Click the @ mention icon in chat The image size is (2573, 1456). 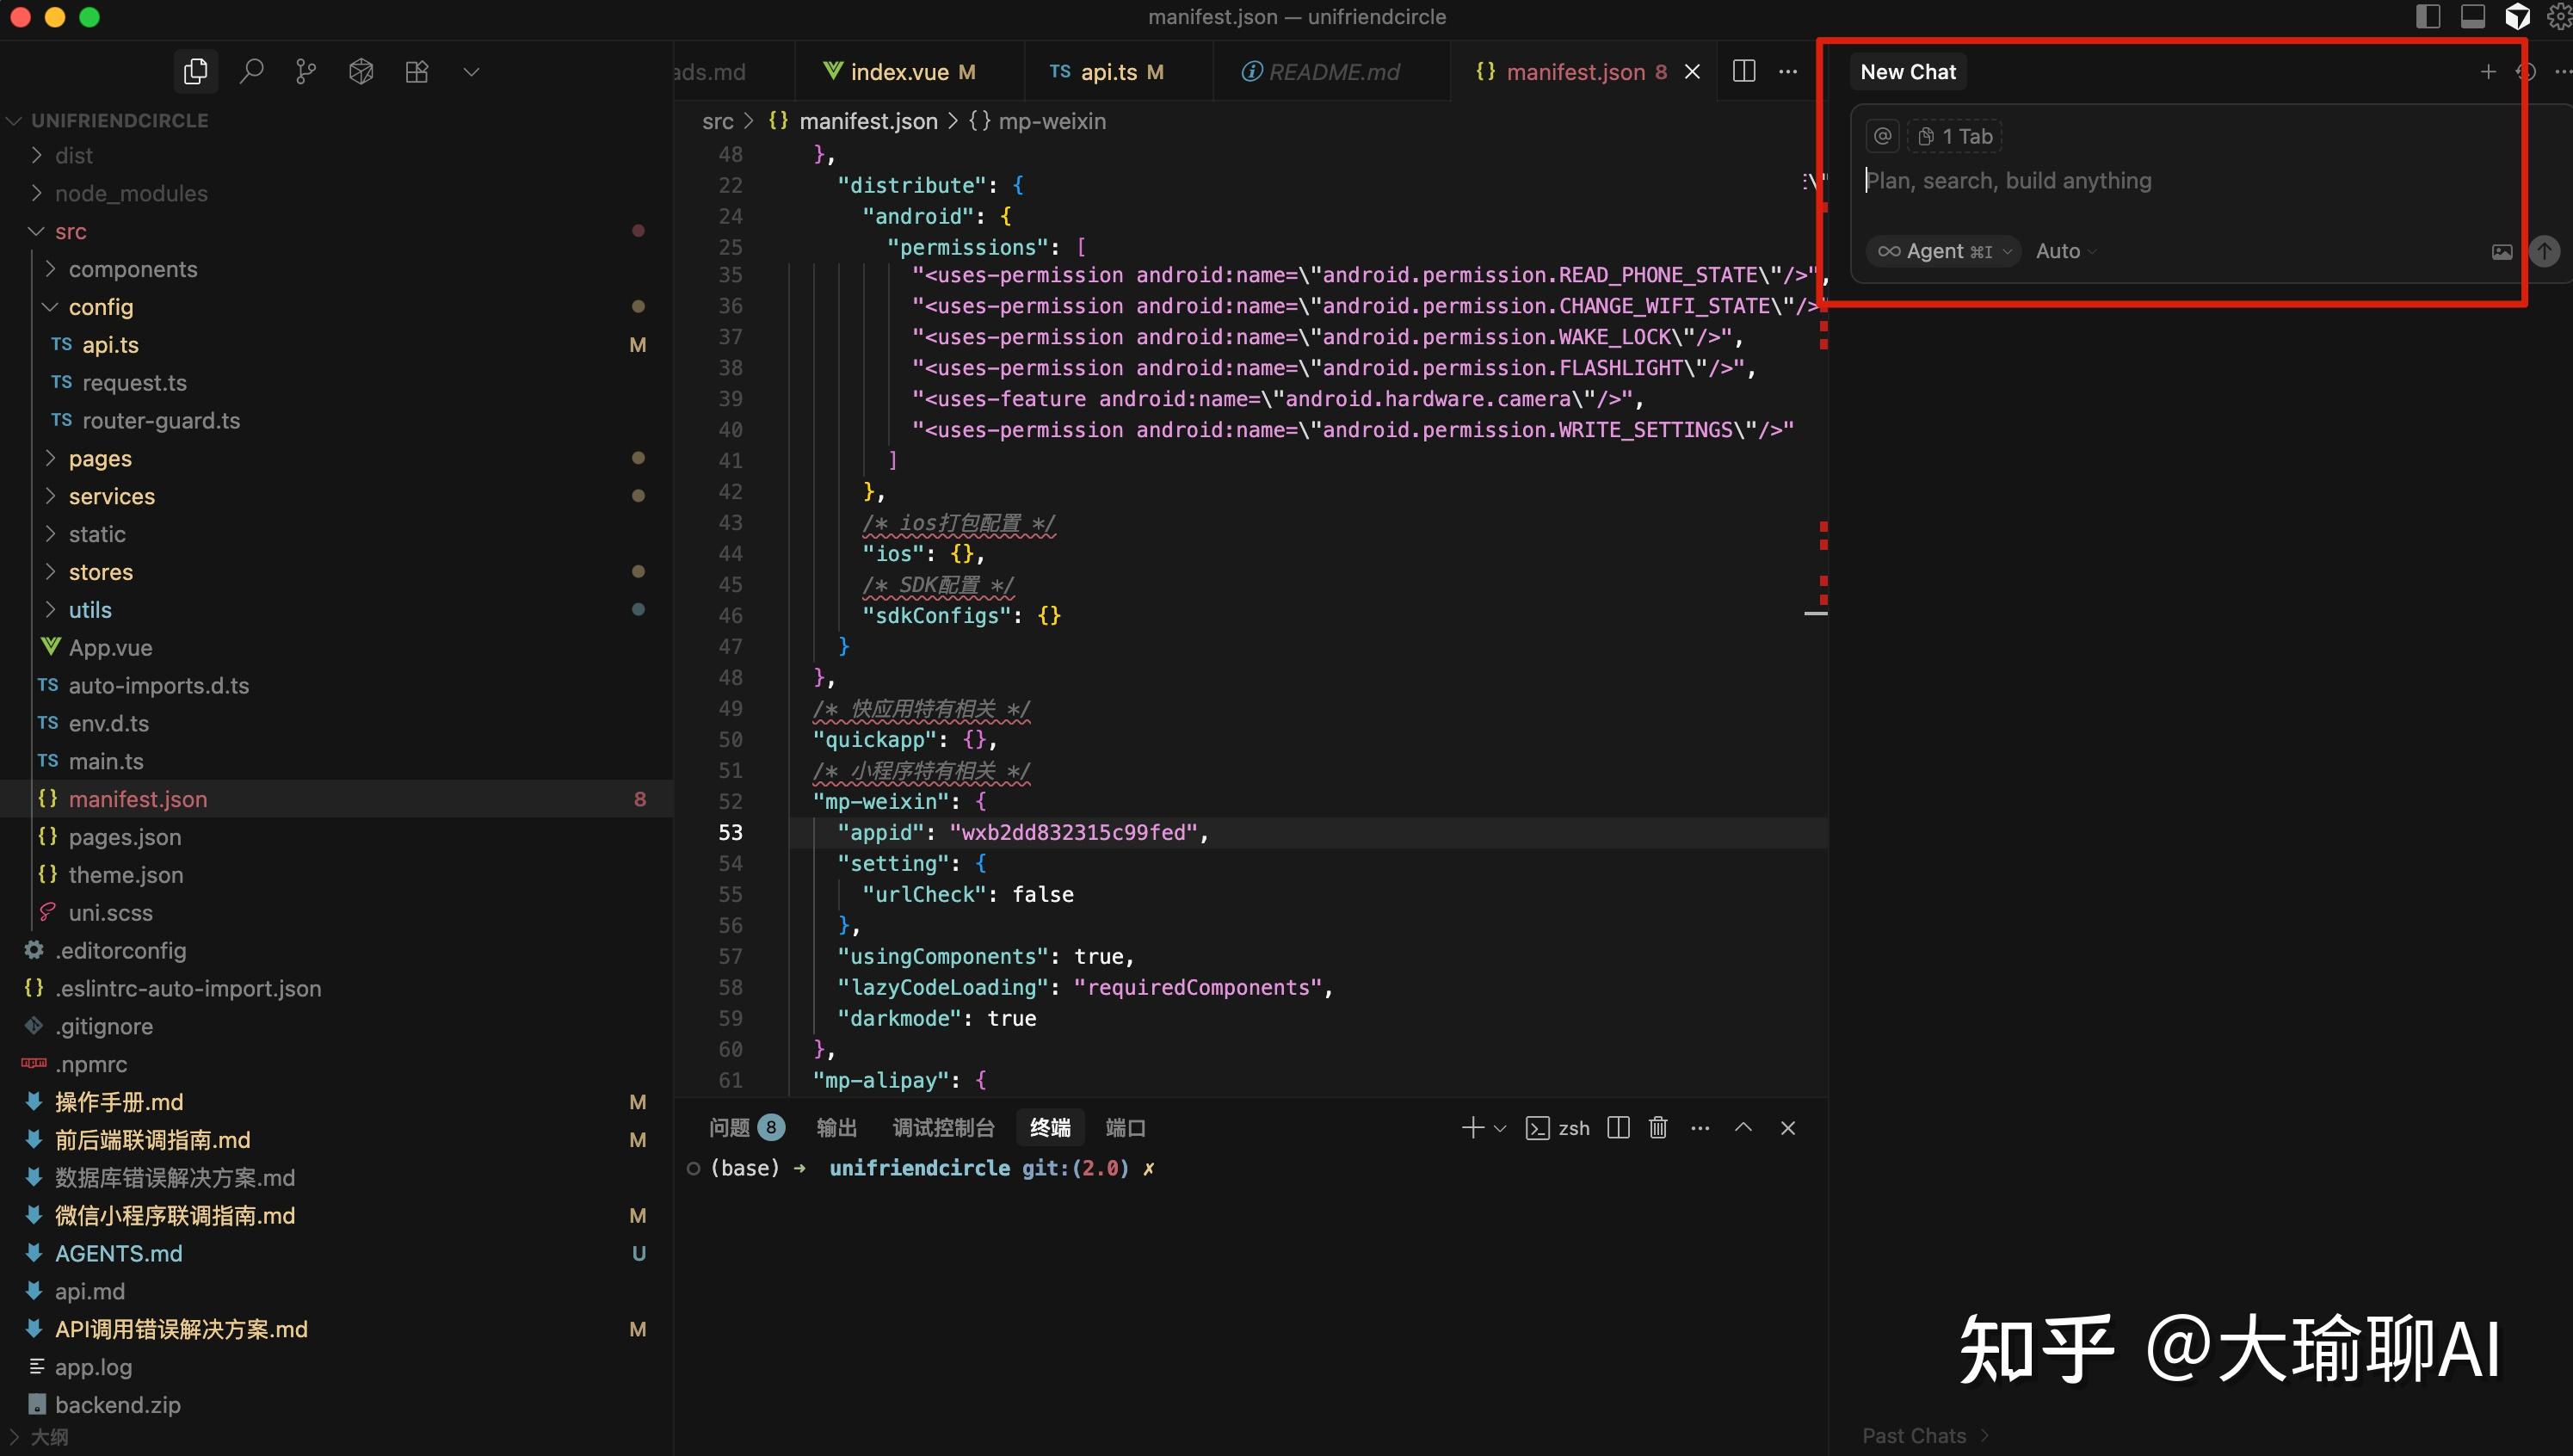(x=1882, y=136)
